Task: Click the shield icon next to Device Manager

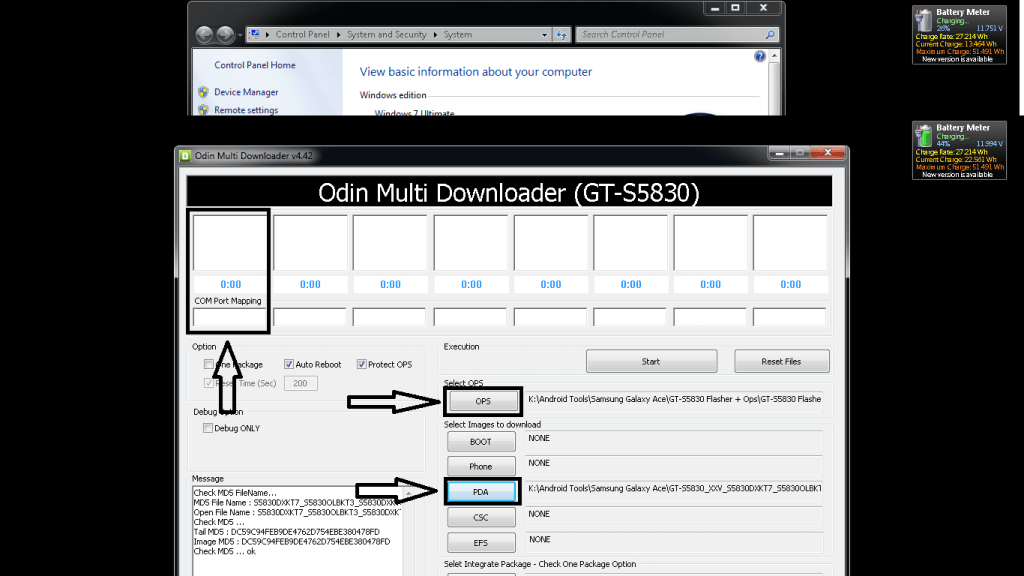Action: (203, 92)
